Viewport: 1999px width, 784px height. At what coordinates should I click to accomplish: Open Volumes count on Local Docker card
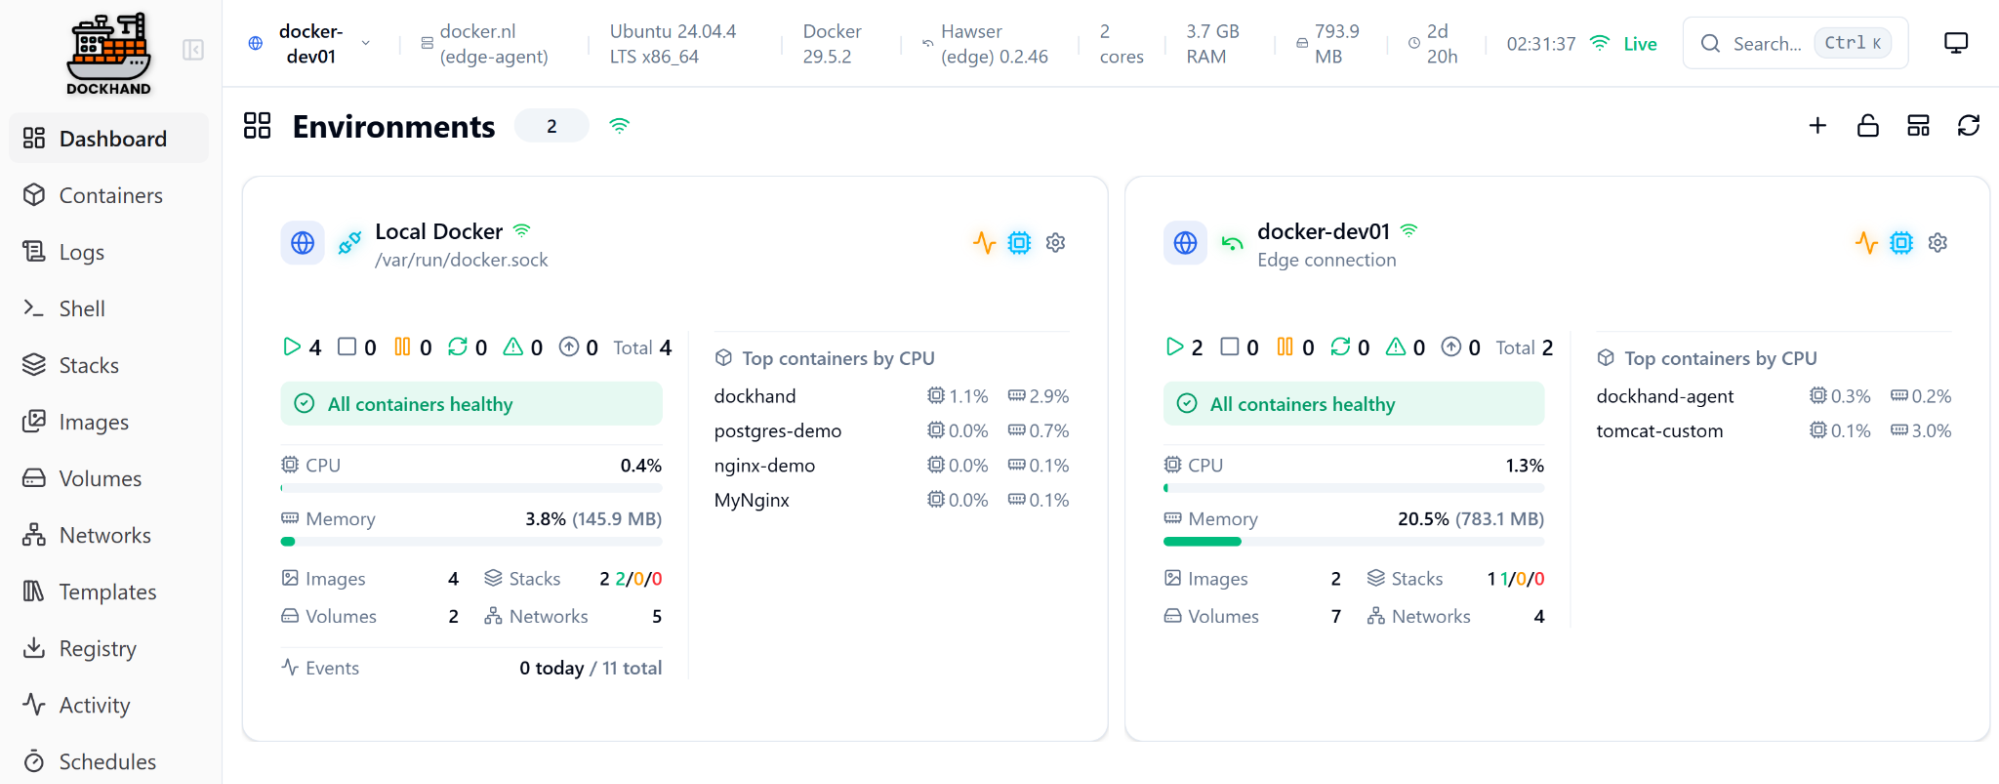point(370,616)
